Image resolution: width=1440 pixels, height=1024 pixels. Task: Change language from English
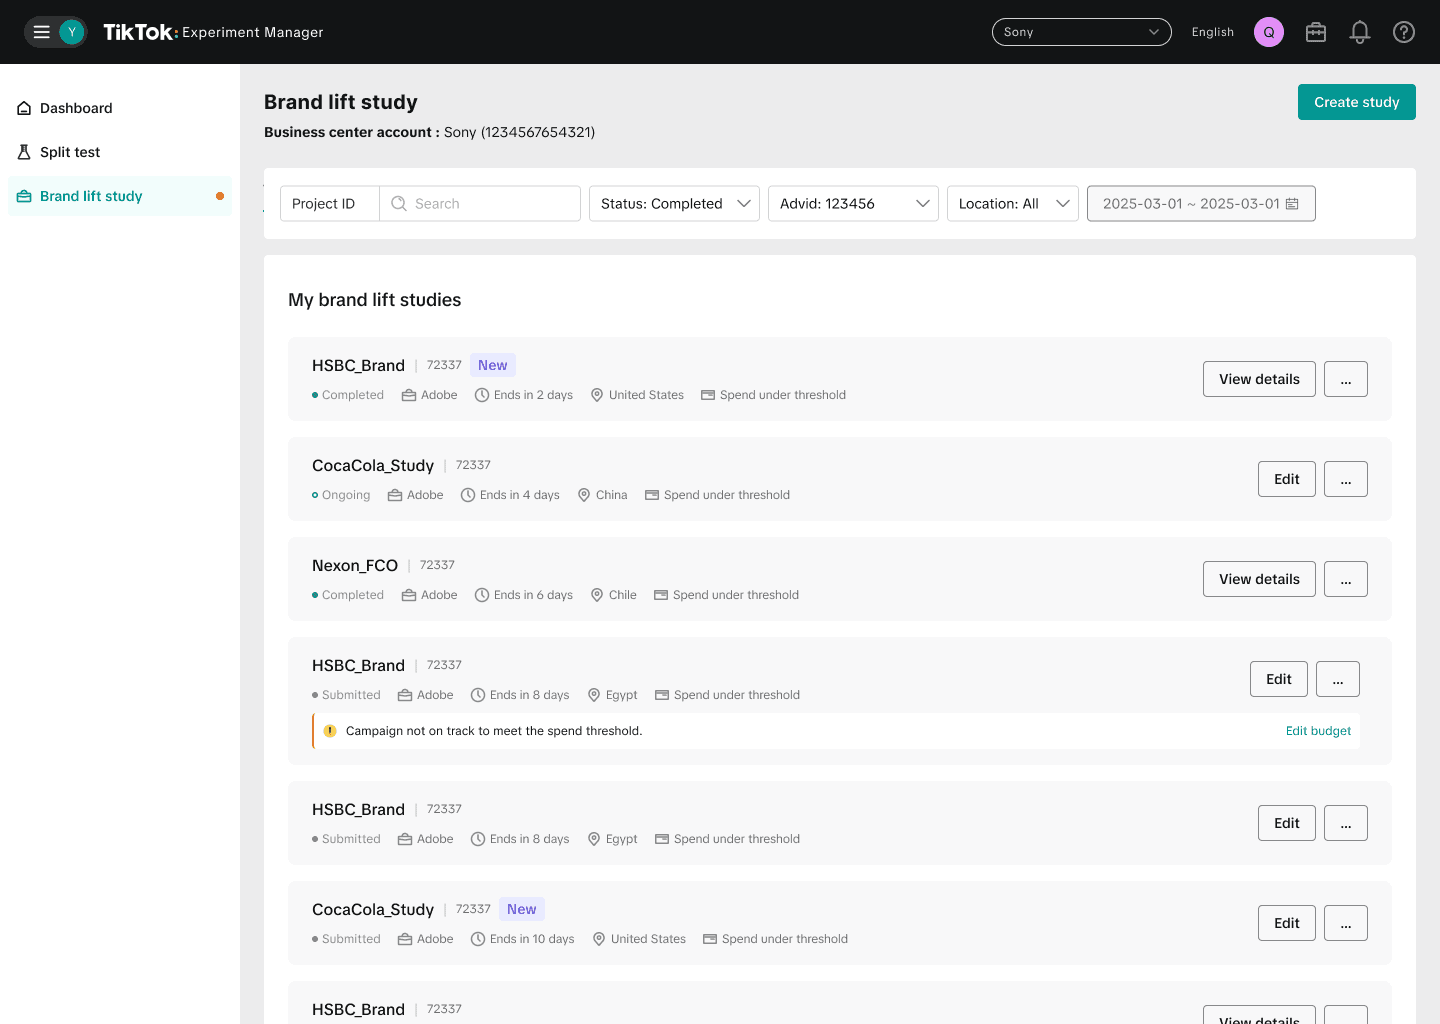1212,32
